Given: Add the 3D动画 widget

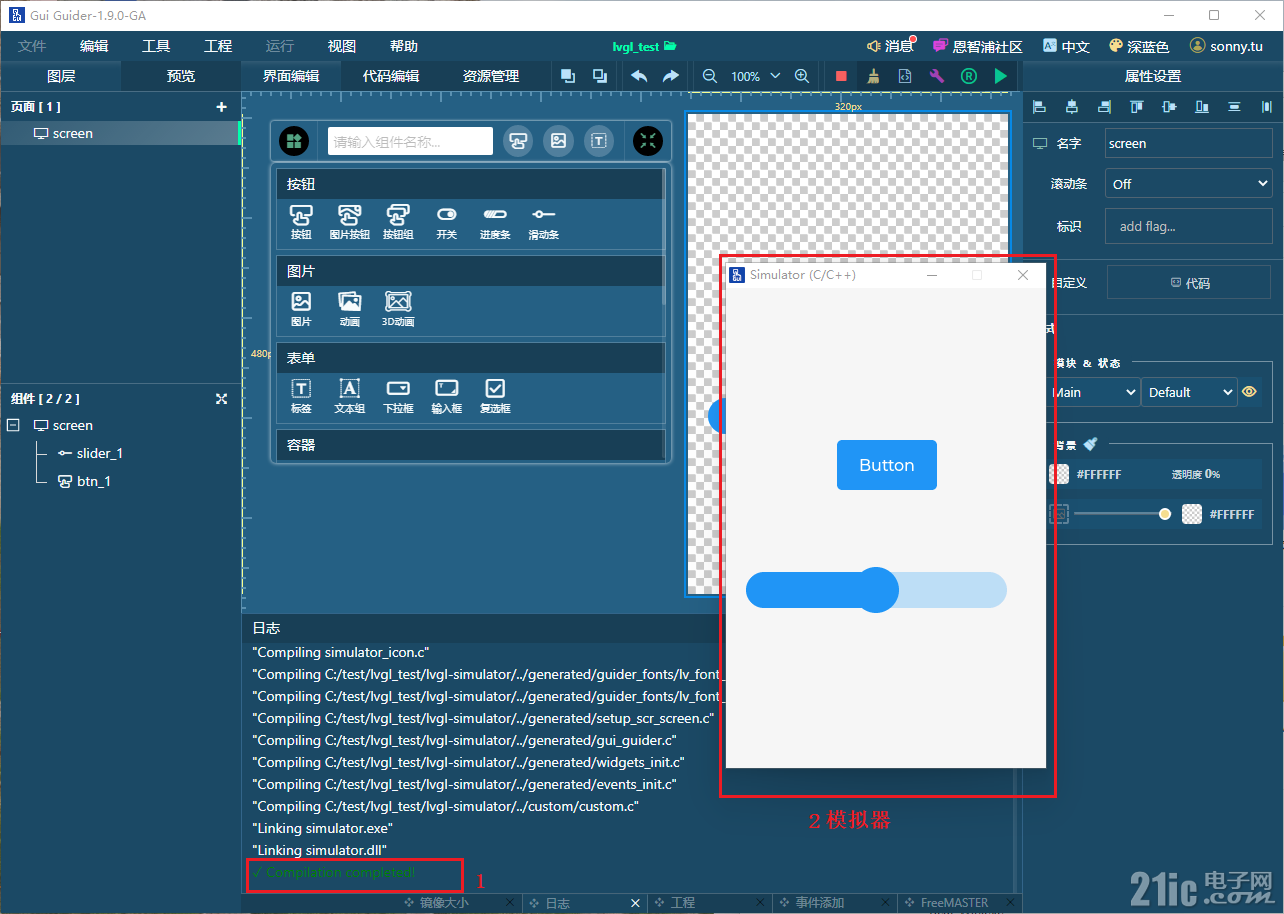Looking at the screenshot, I should [x=398, y=309].
